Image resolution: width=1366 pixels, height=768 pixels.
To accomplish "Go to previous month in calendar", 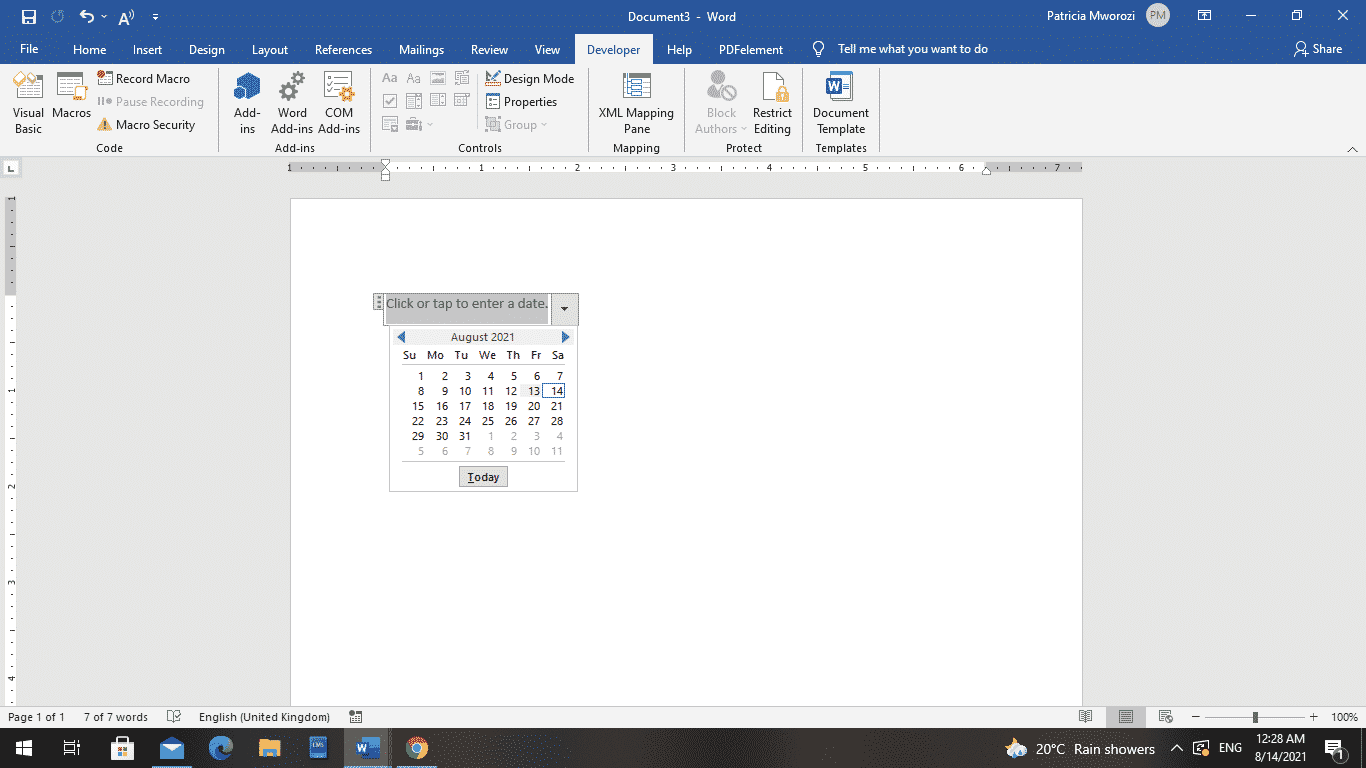I will pos(401,337).
